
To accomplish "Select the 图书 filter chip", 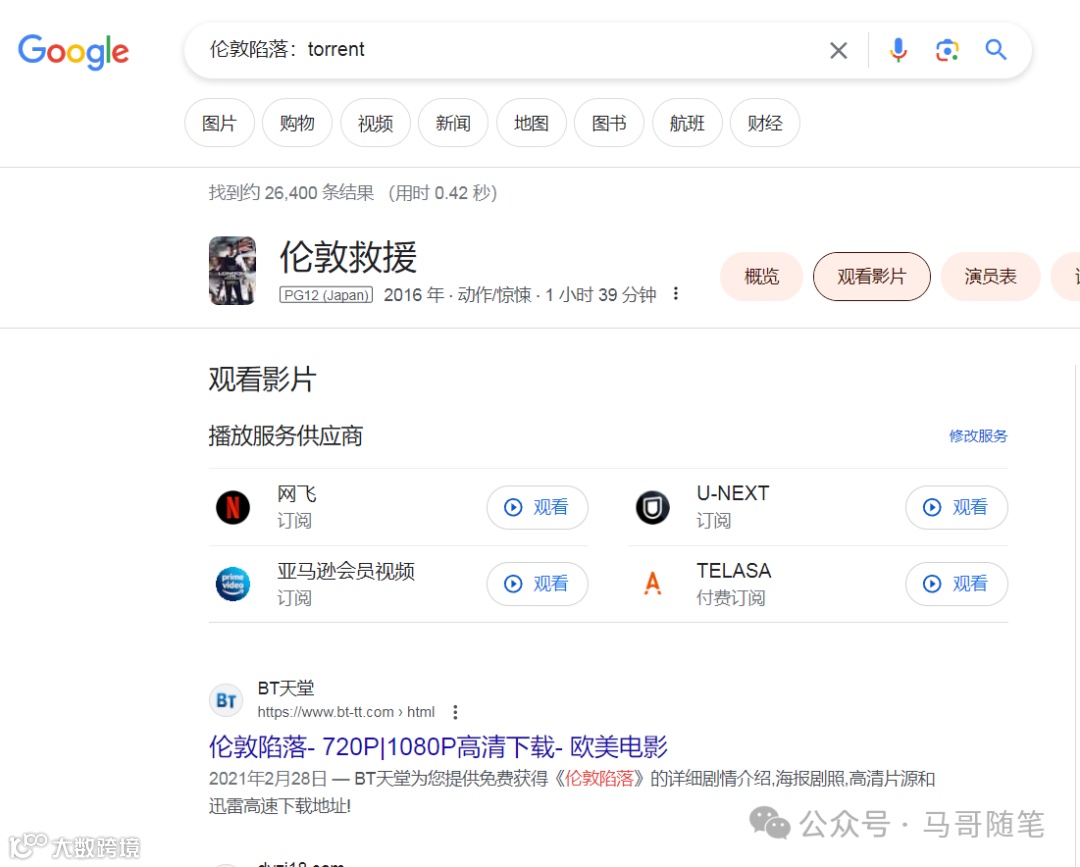I will tap(609, 123).
